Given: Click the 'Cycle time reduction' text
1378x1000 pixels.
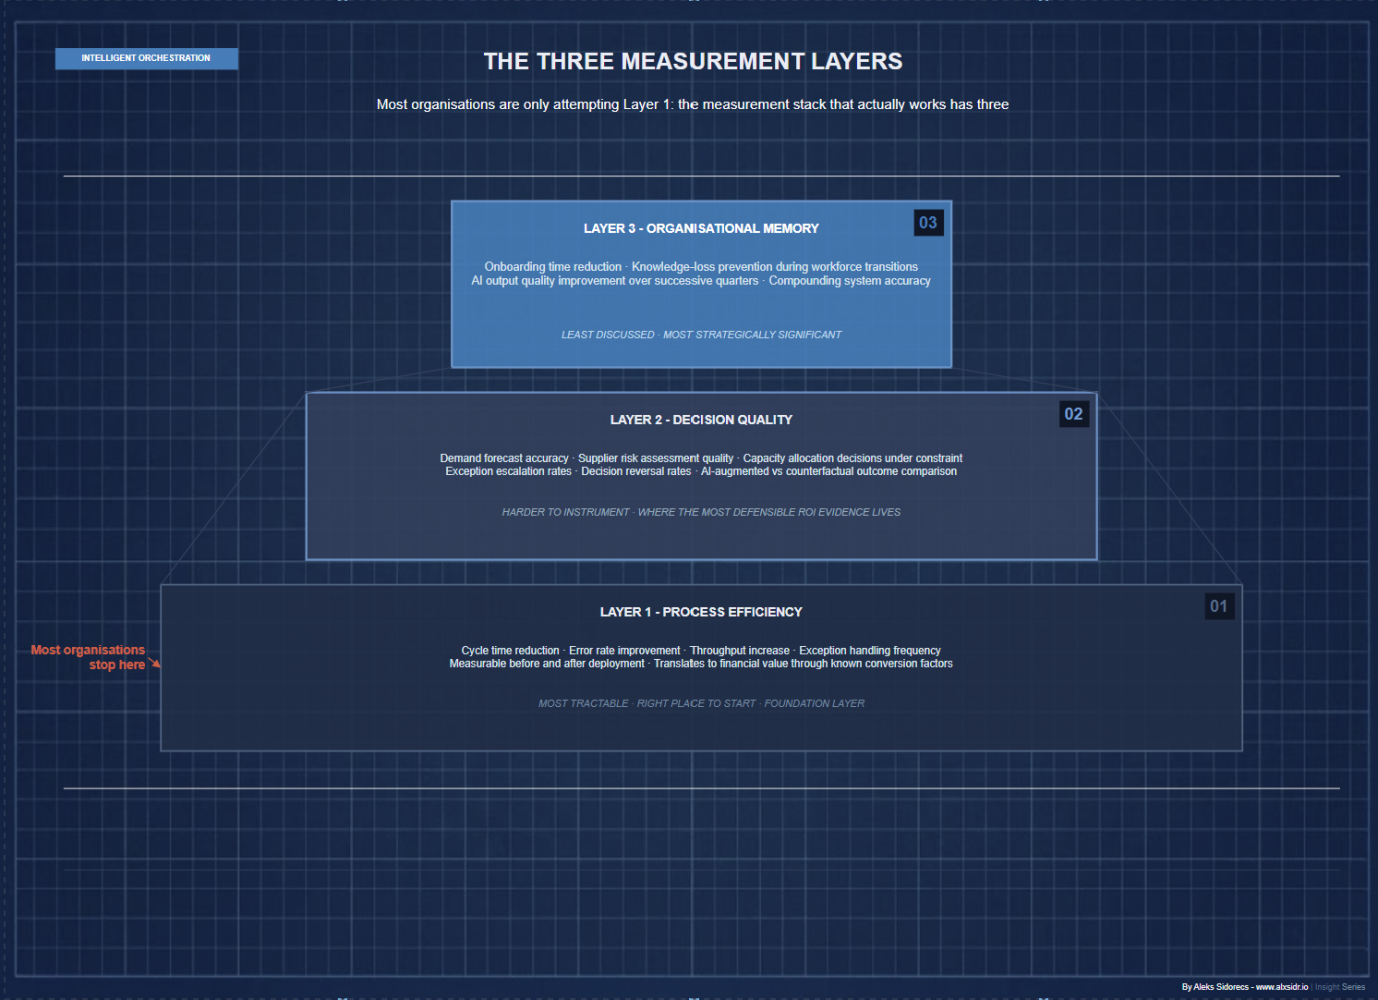Looking at the screenshot, I should click(x=510, y=651).
